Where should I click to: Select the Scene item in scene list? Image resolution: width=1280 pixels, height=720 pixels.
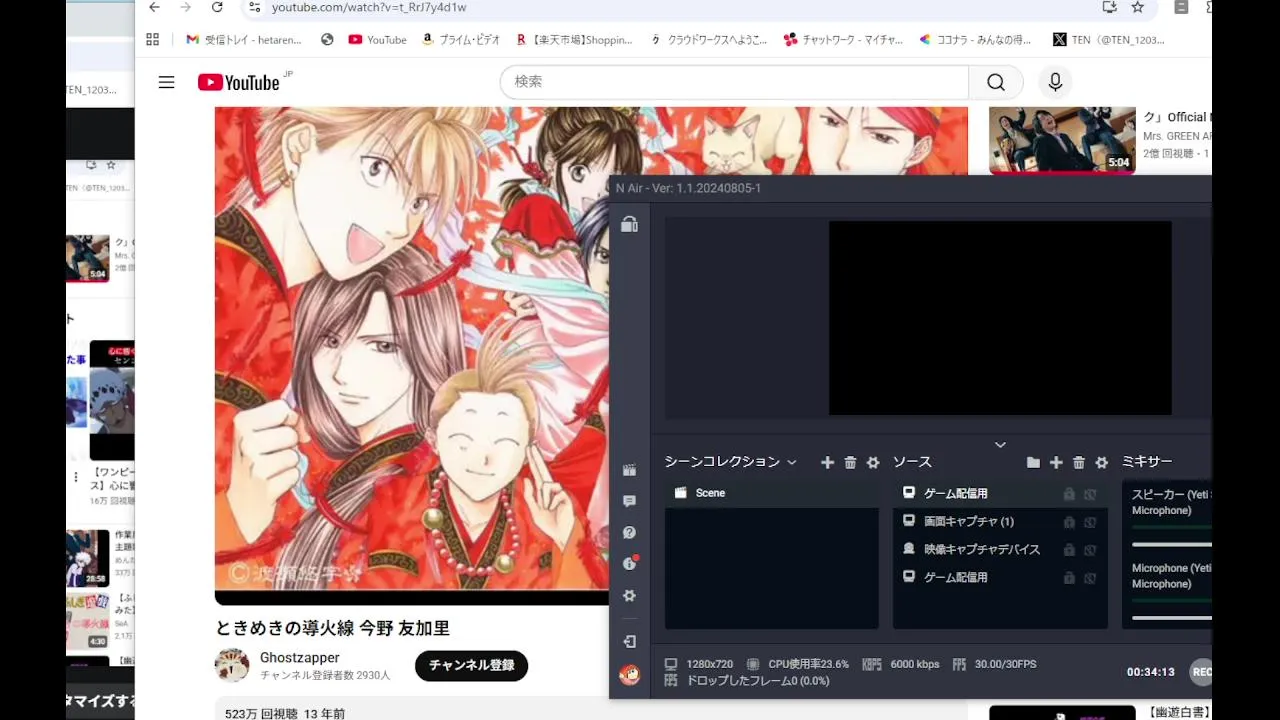(x=771, y=493)
